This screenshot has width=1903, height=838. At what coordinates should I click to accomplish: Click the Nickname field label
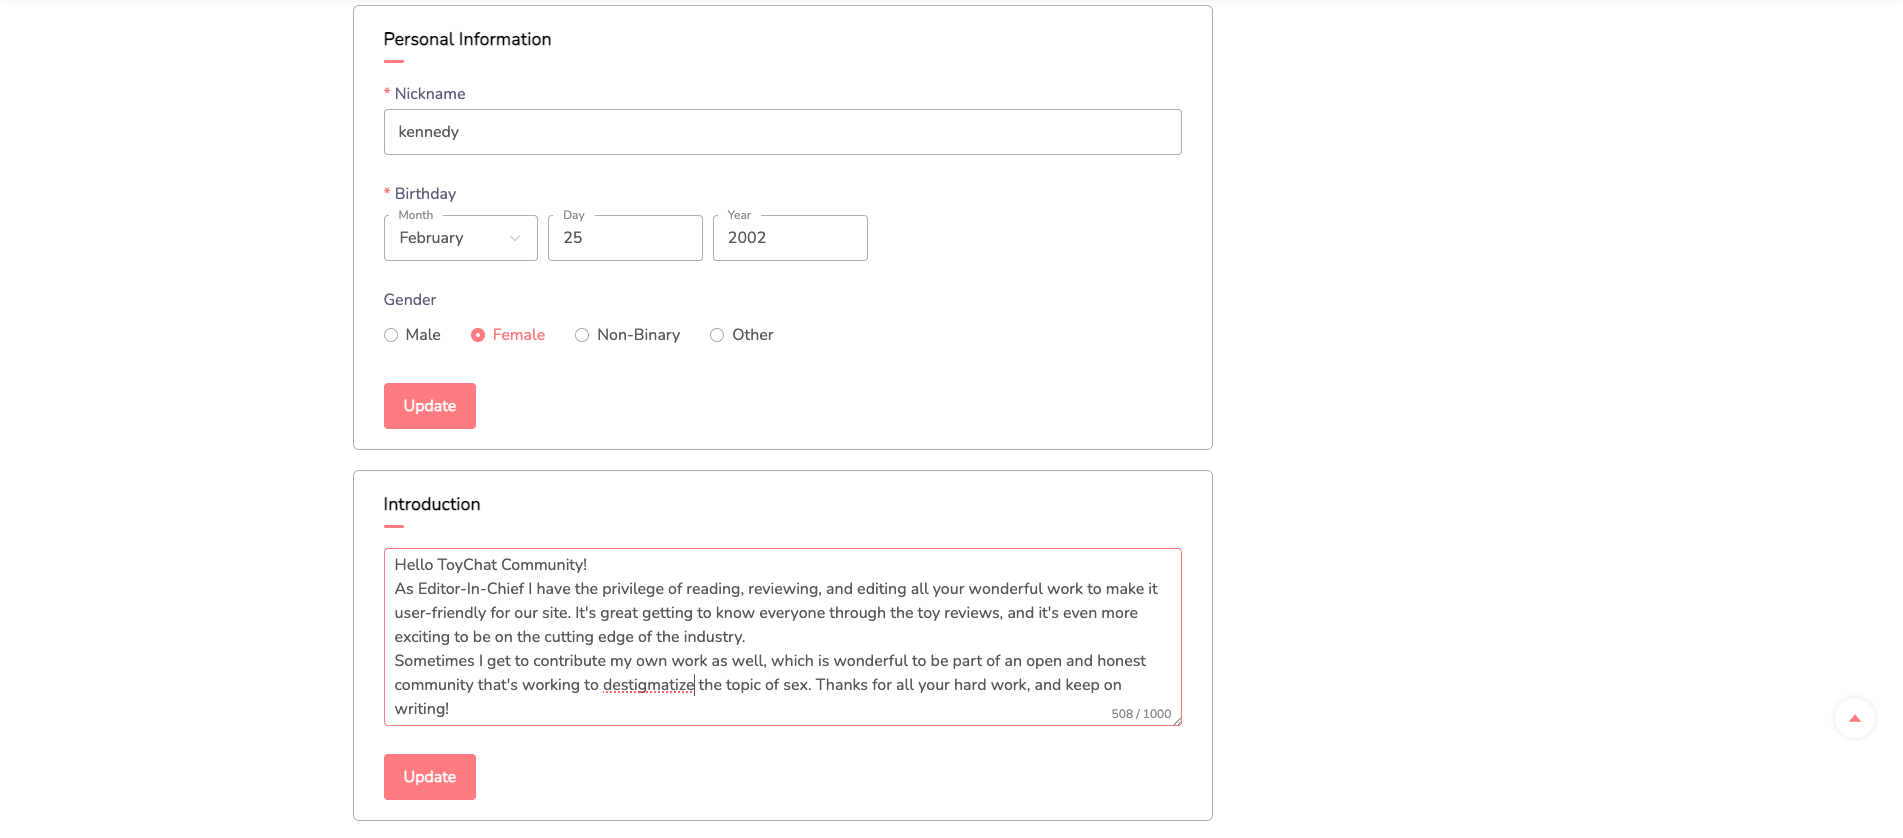click(429, 94)
